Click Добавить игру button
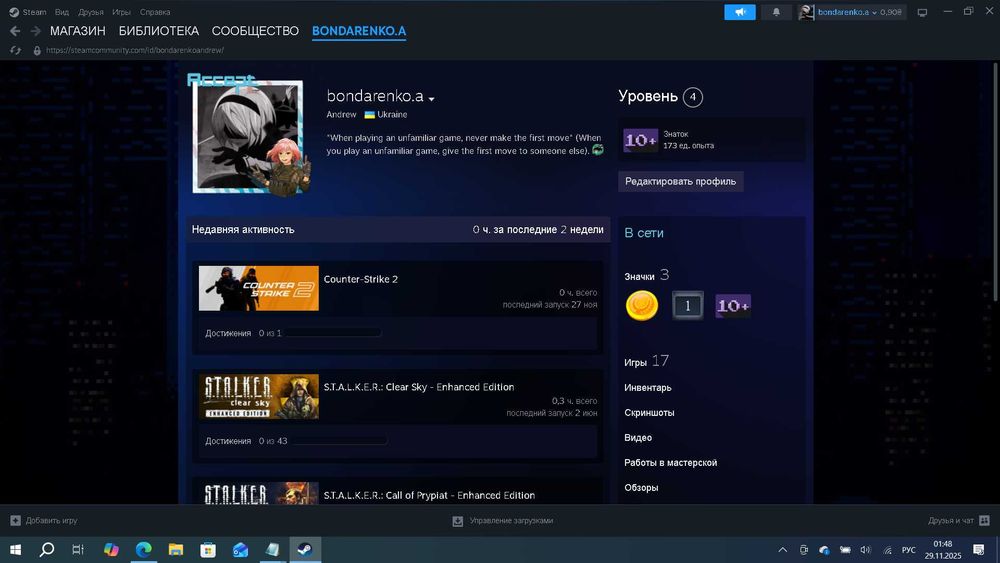The height and width of the screenshot is (563, 1000). (x=44, y=521)
